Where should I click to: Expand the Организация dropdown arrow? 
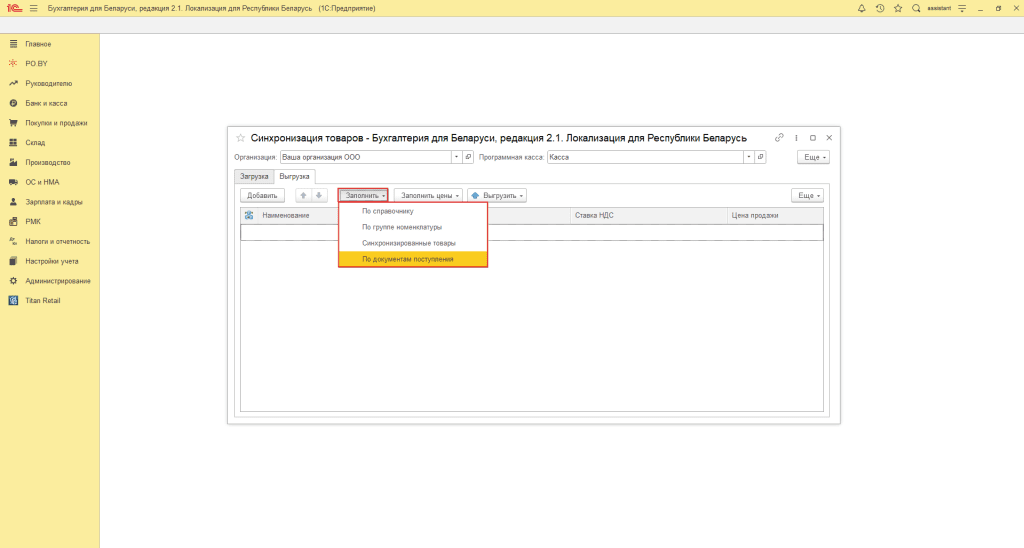click(456, 157)
